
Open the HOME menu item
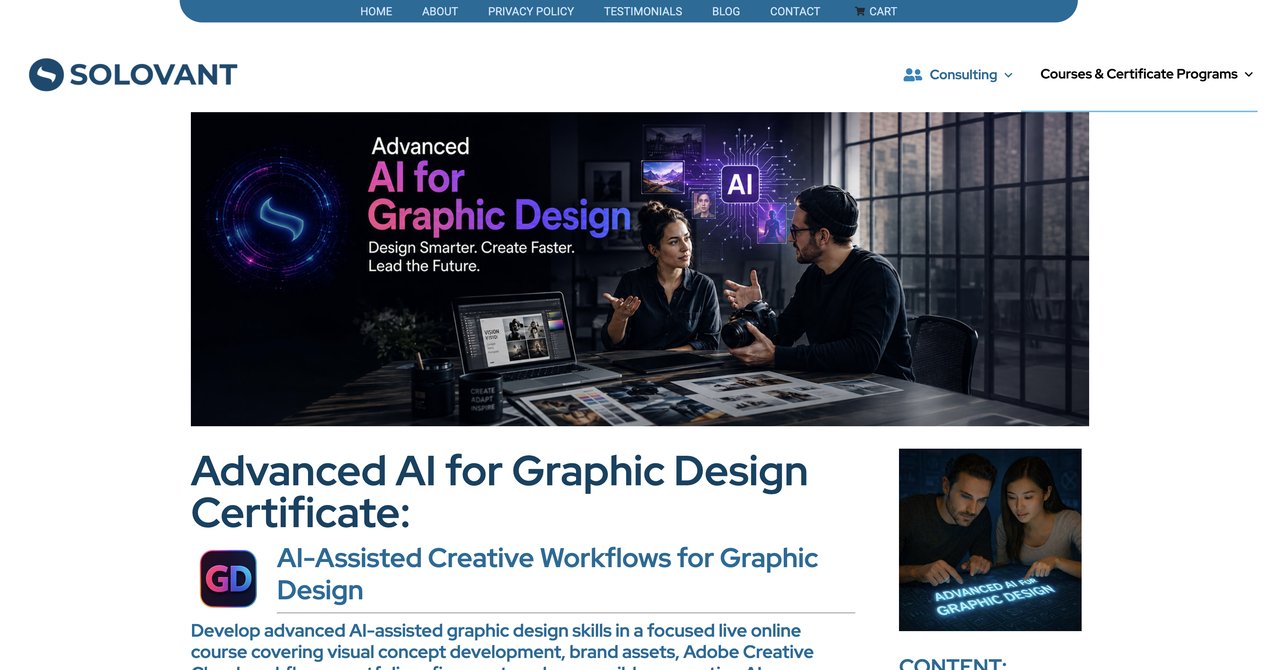(x=376, y=12)
